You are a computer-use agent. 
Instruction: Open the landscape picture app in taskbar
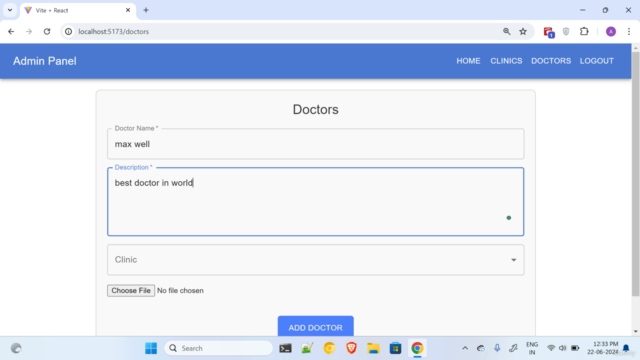click(x=307, y=348)
